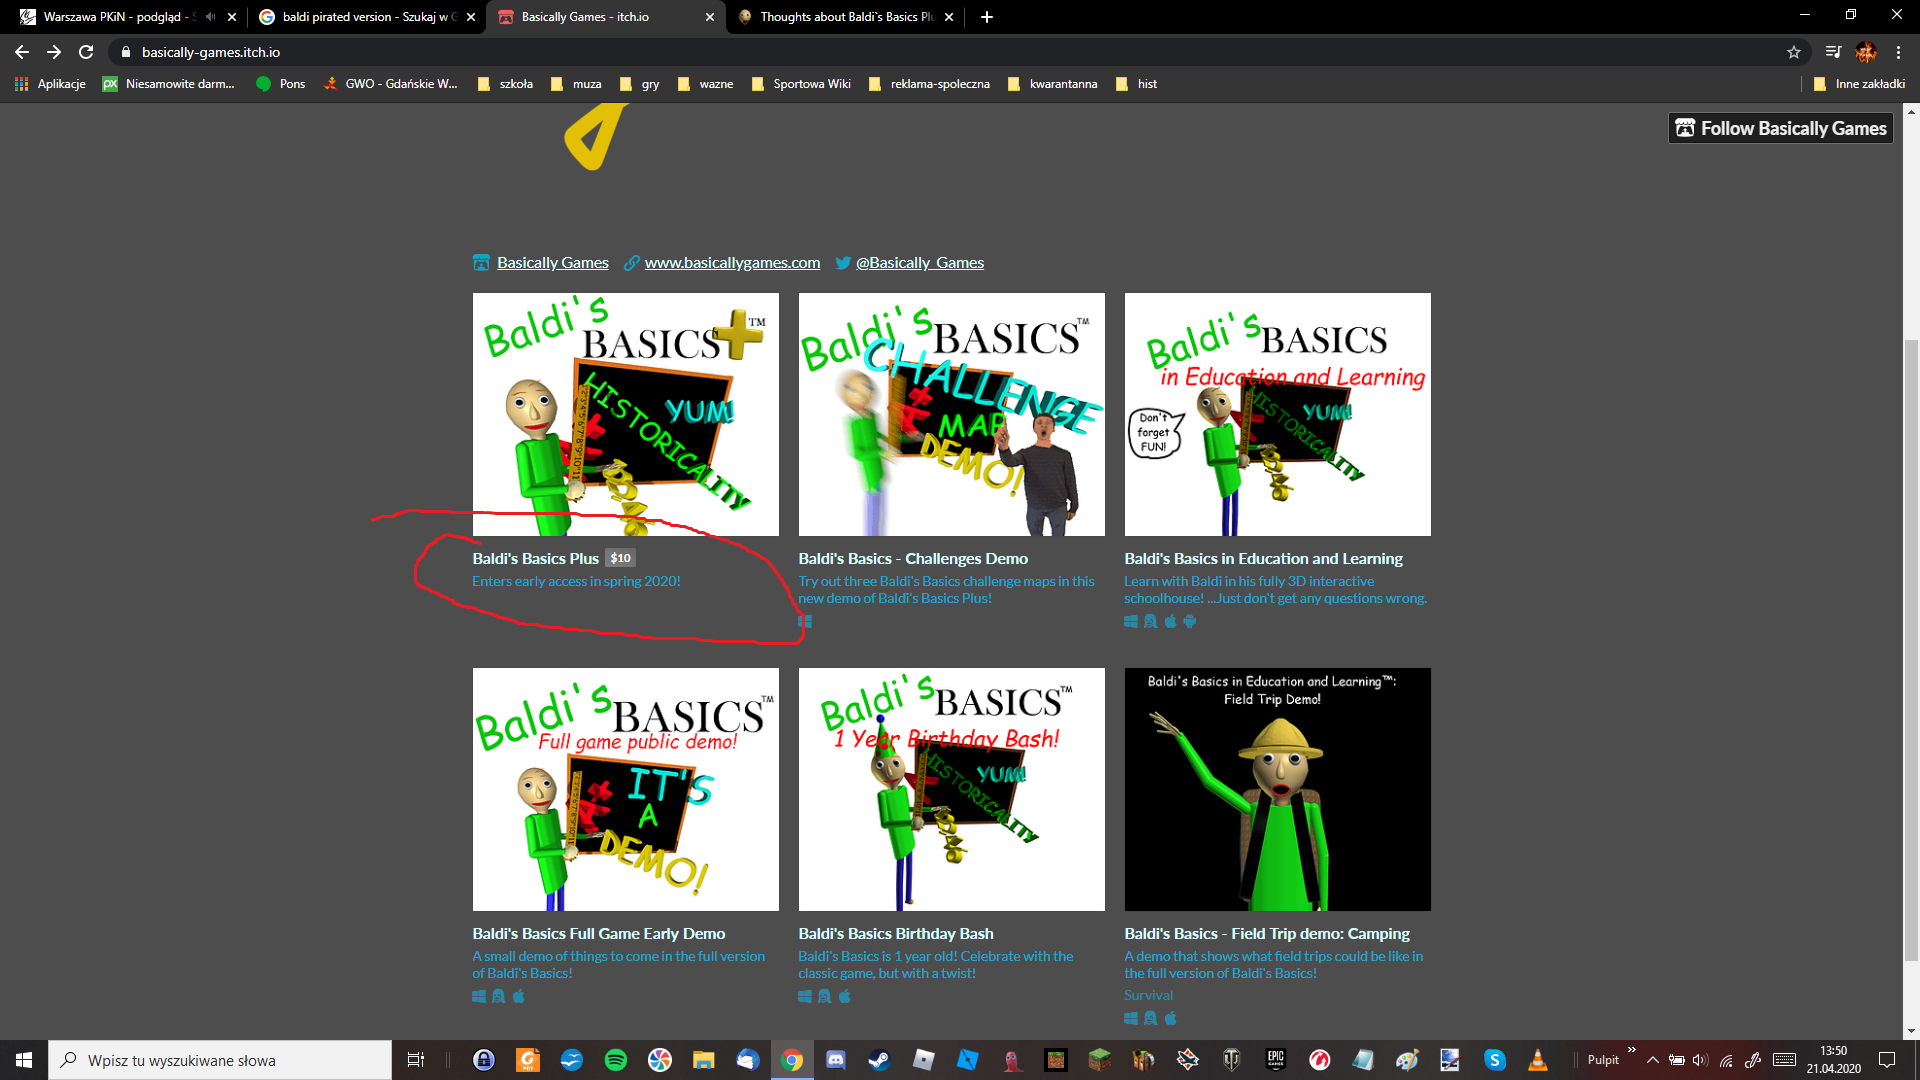Click Follow Basically Games button
The width and height of the screenshot is (1920, 1080).
coord(1780,128)
